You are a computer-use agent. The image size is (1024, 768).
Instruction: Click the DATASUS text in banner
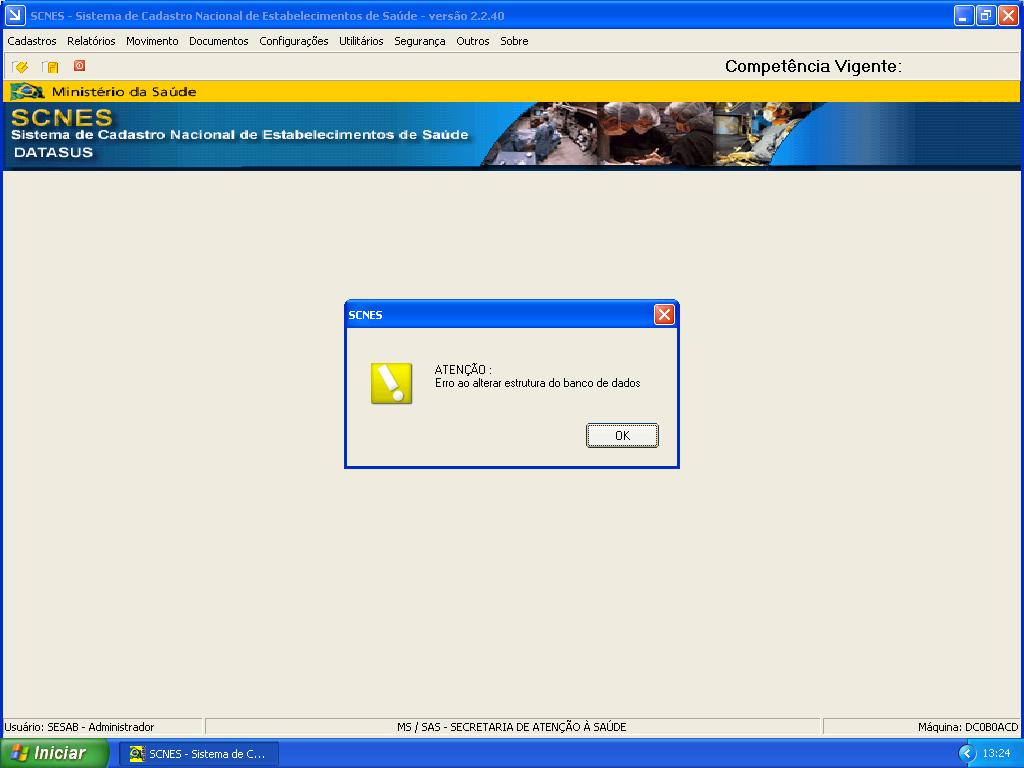(x=54, y=152)
